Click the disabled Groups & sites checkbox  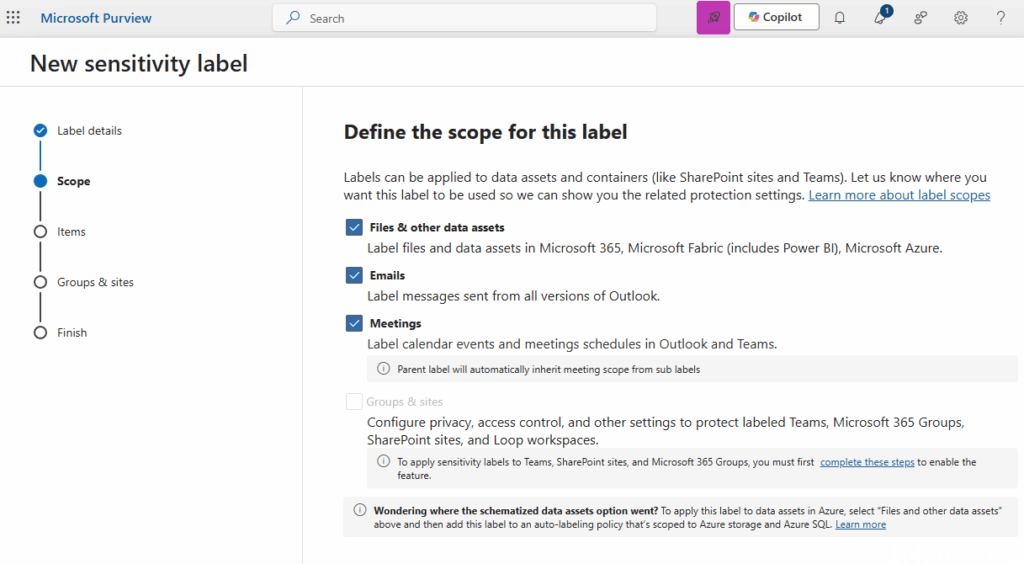354,402
